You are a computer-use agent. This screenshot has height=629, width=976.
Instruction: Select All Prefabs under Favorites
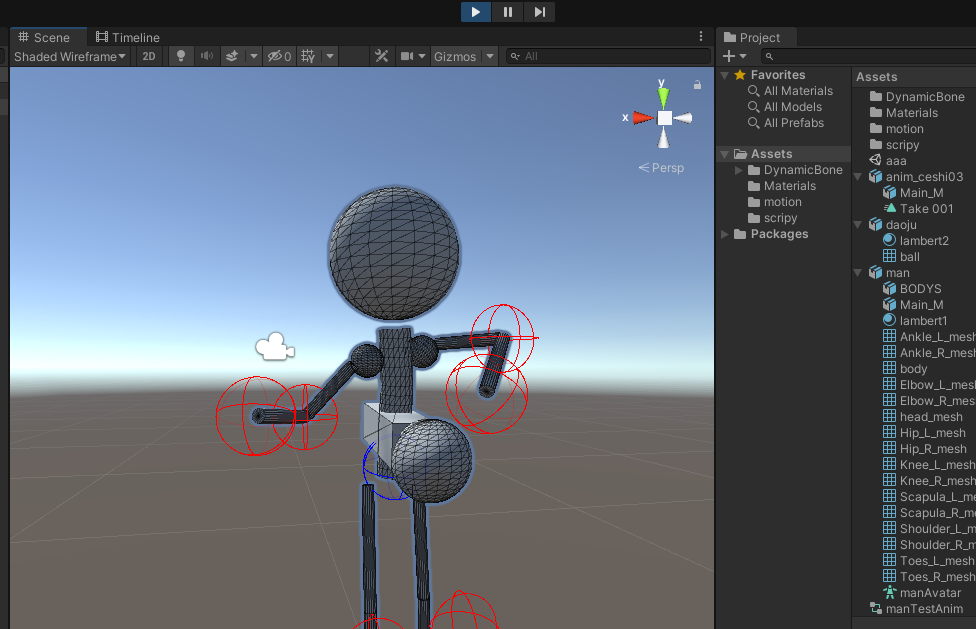[x=795, y=123]
